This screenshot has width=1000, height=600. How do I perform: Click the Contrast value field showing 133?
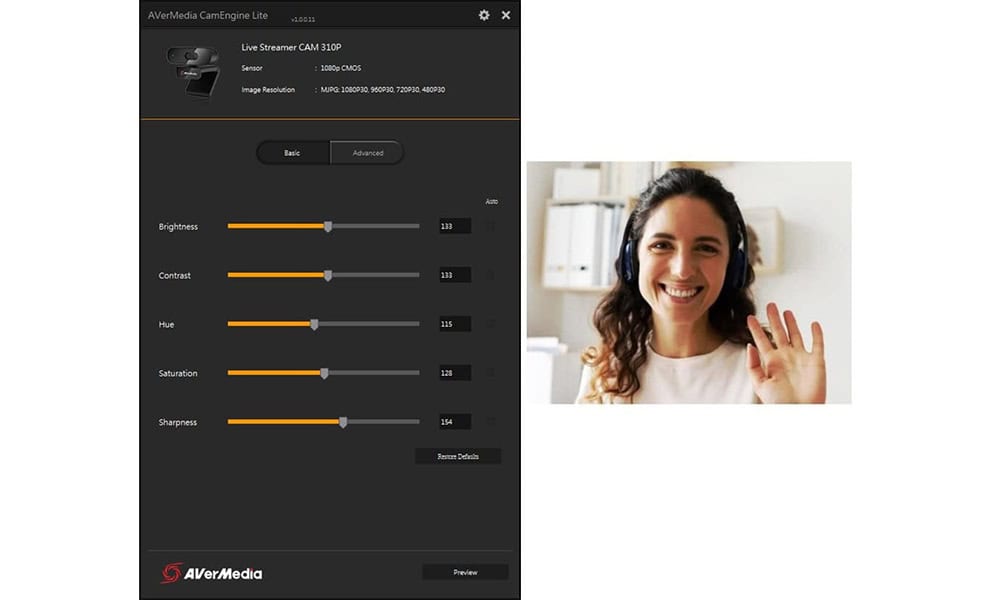[455, 275]
